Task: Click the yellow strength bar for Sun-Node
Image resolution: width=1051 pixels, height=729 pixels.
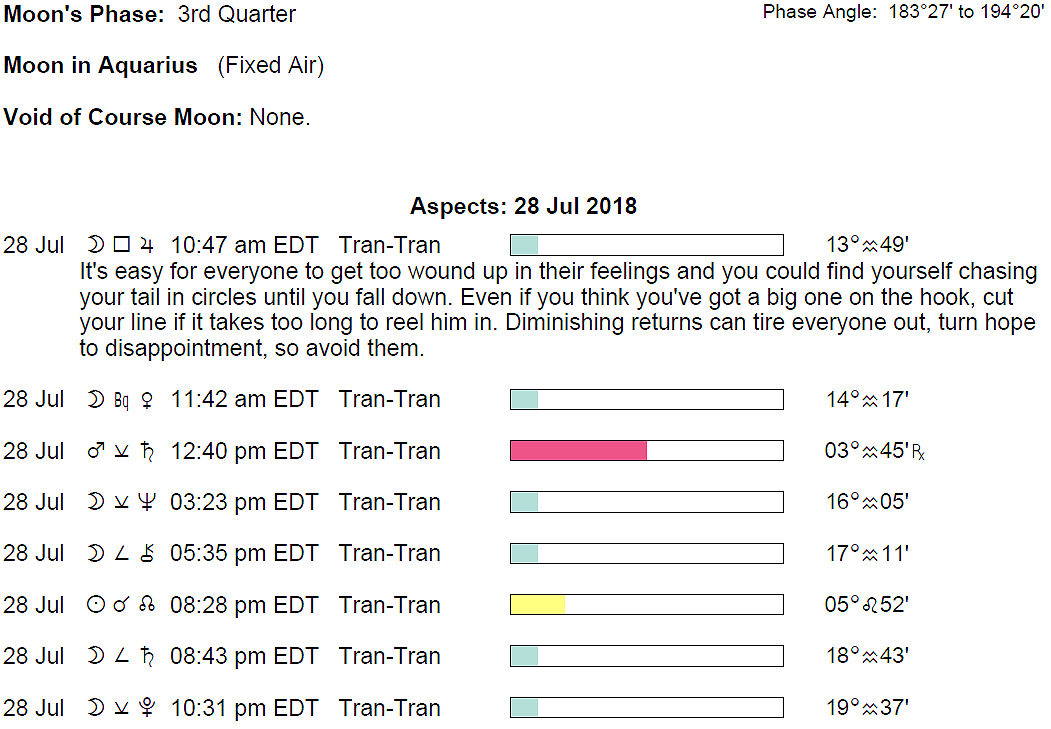Action: click(x=538, y=605)
